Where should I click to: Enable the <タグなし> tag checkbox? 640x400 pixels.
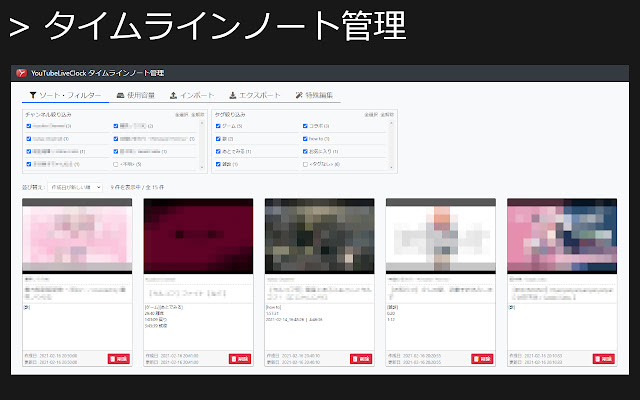(x=304, y=163)
